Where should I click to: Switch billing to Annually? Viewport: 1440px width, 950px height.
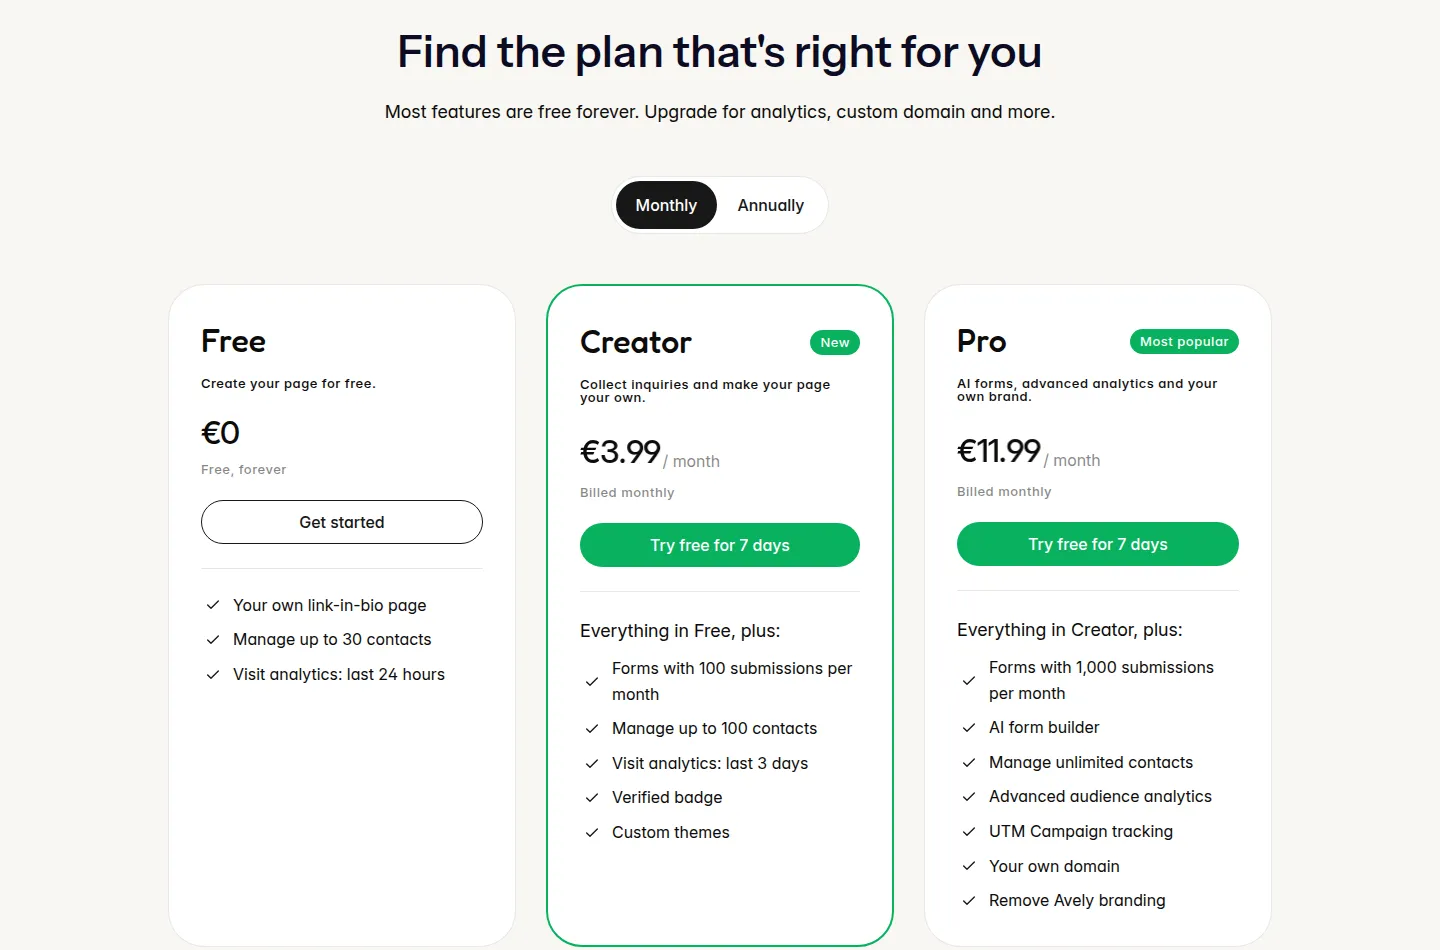(770, 205)
